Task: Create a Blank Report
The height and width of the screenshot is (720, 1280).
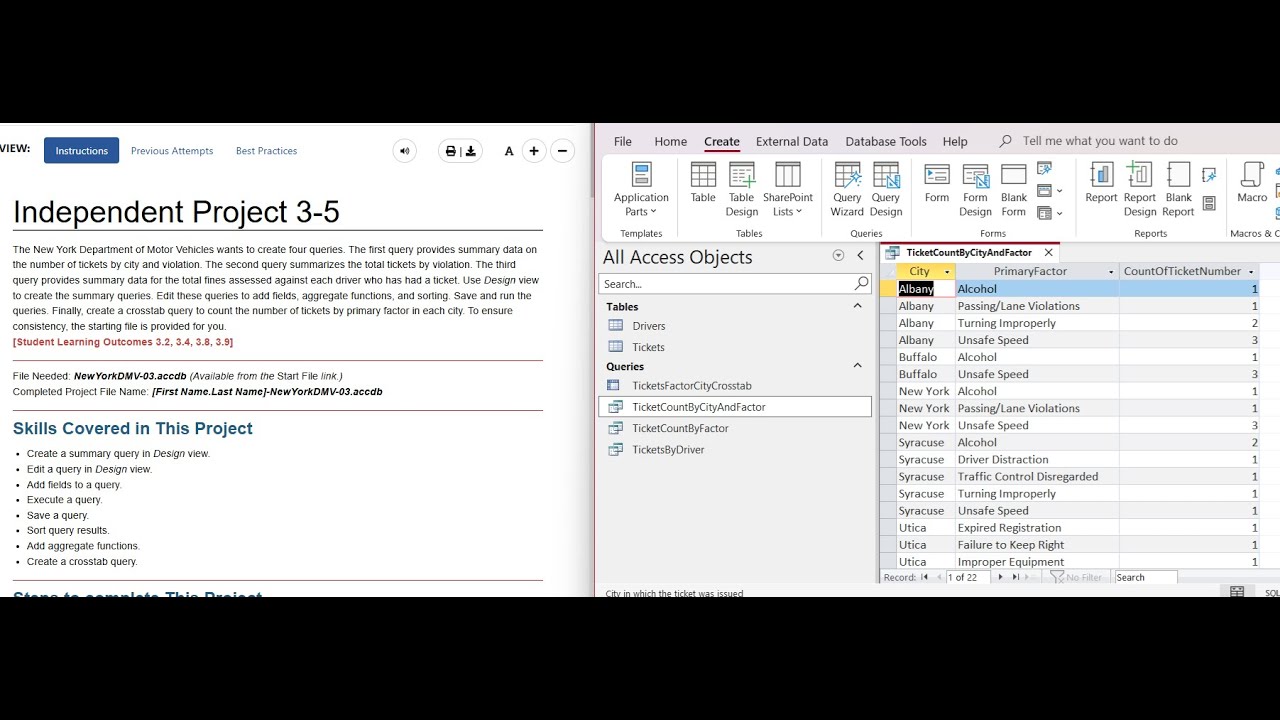Action: 1178,189
